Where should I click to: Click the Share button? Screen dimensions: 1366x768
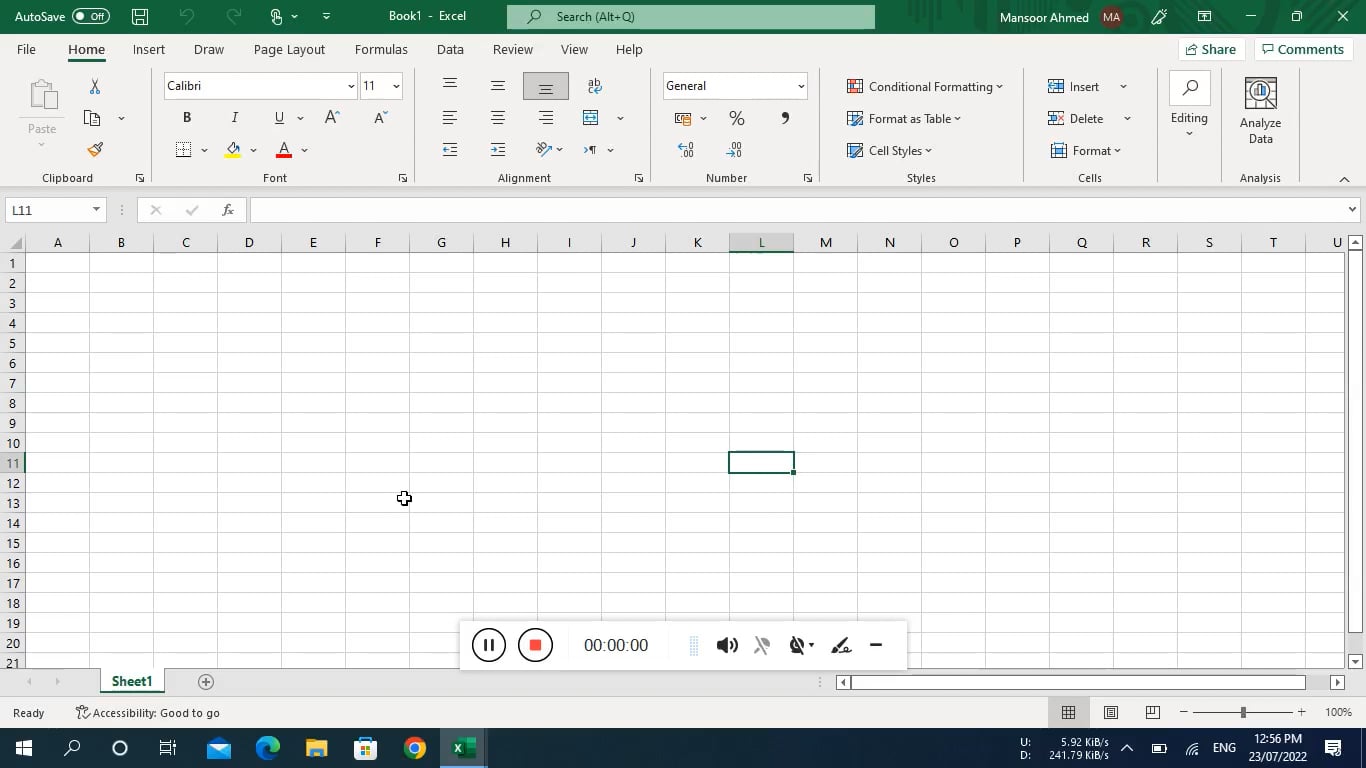point(1210,49)
